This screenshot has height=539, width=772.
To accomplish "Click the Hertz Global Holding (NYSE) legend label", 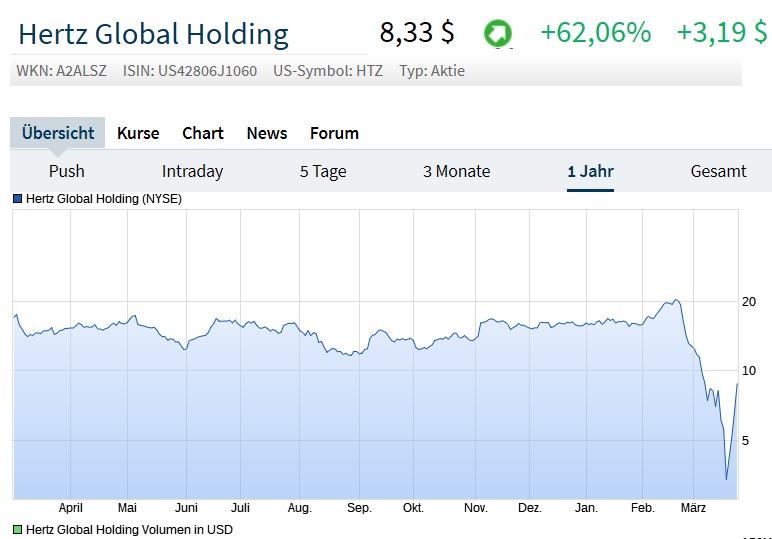I will [x=104, y=199].
